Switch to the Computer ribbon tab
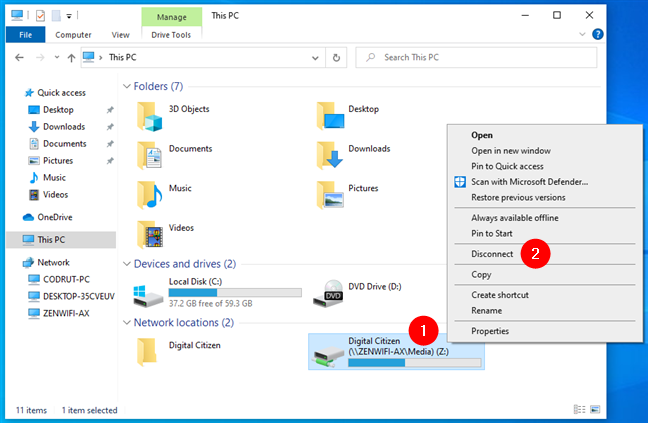The image size is (648, 423). tap(73, 35)
